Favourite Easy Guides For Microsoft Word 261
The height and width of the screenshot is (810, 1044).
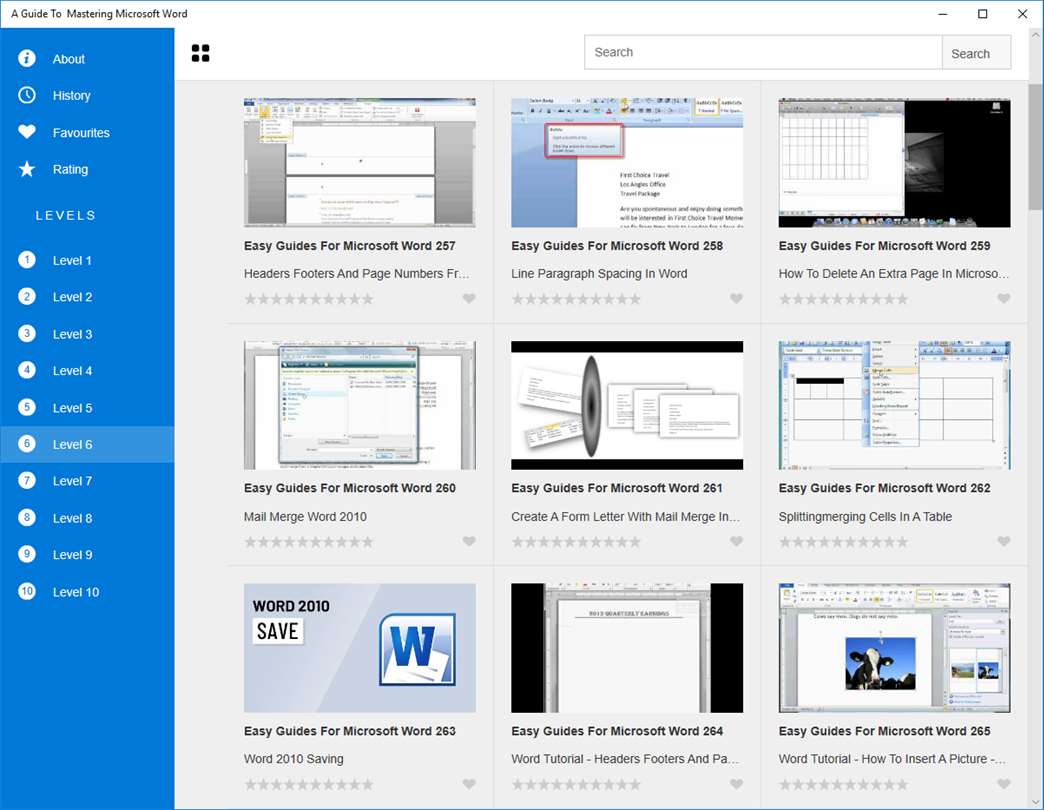tap(736, 541)
